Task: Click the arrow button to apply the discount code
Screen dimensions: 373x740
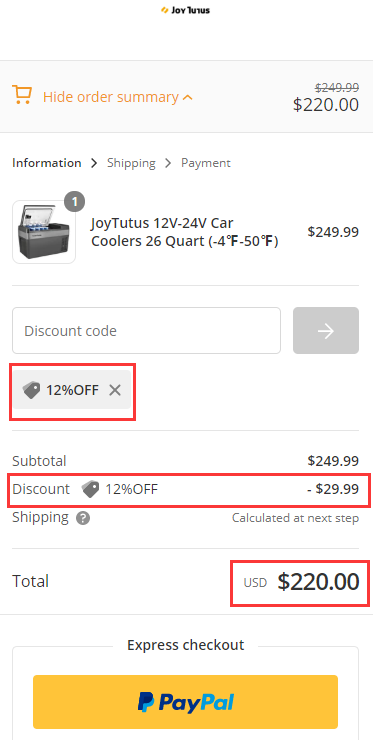Action: (x=326, y=330)
